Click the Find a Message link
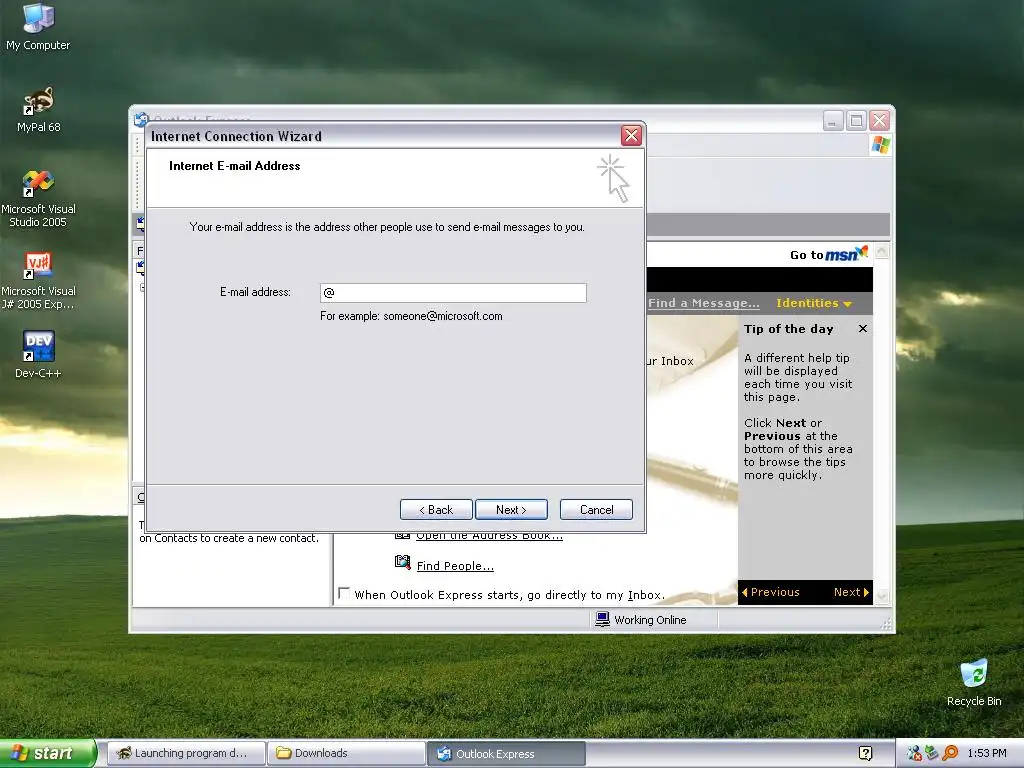The height and width of the screenshot is (768, 1024). click(703, 303)
